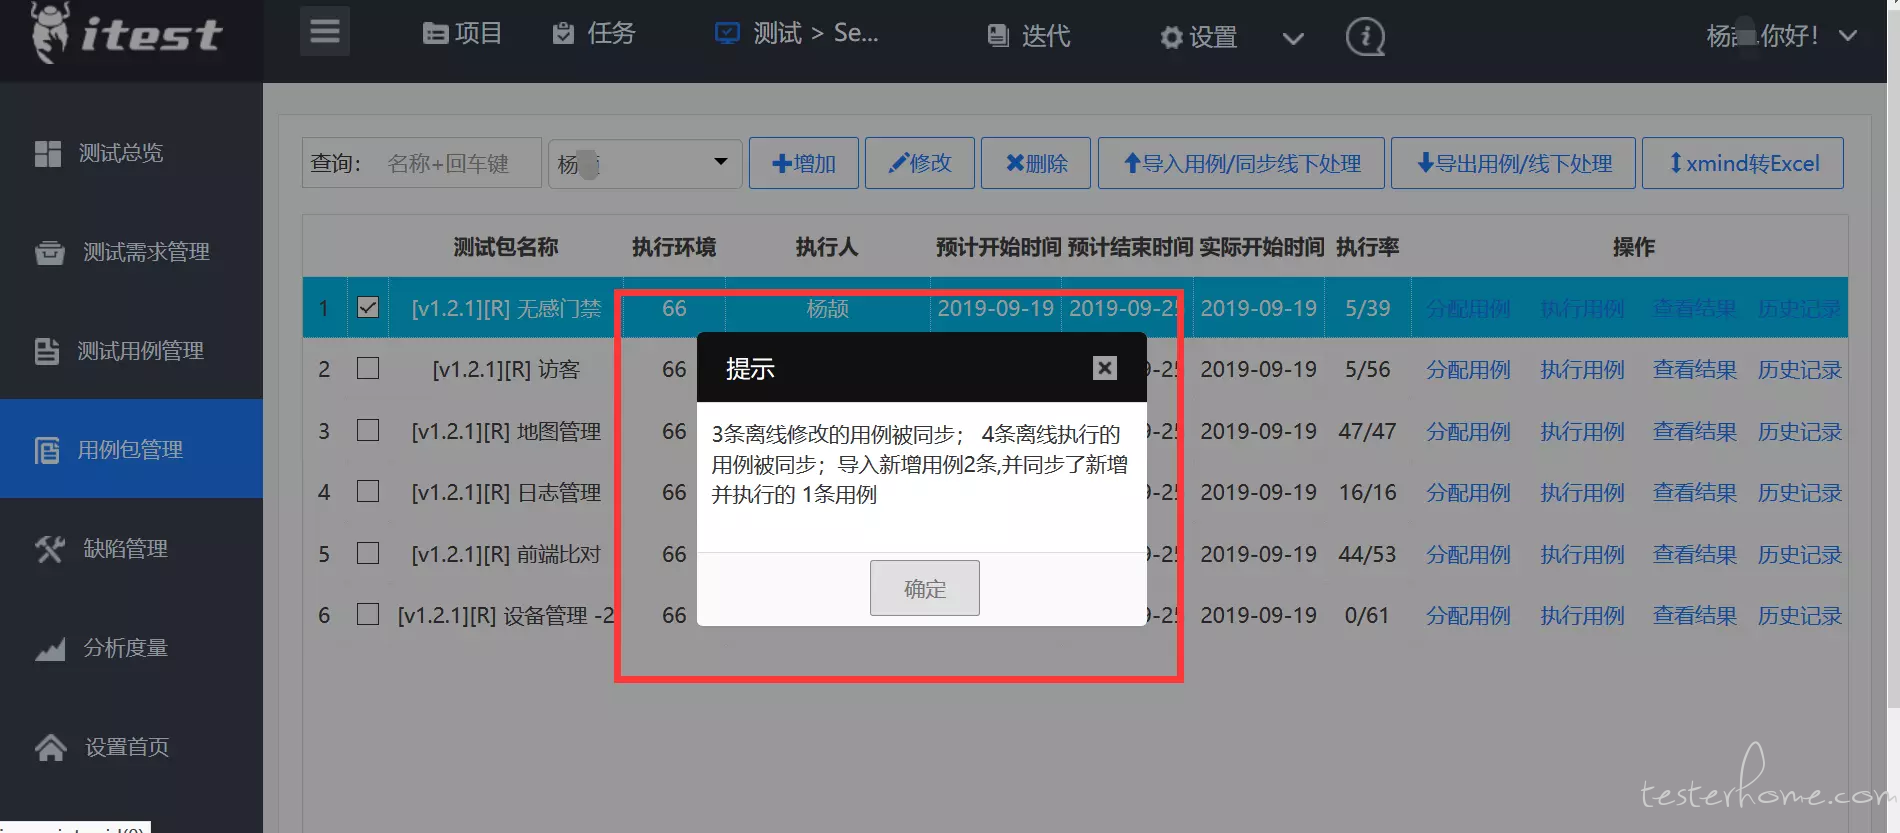This screenshot has height=833, width=1900.
Task: Click 历史记录 for 访客 row
Action: coord(1800,370)
